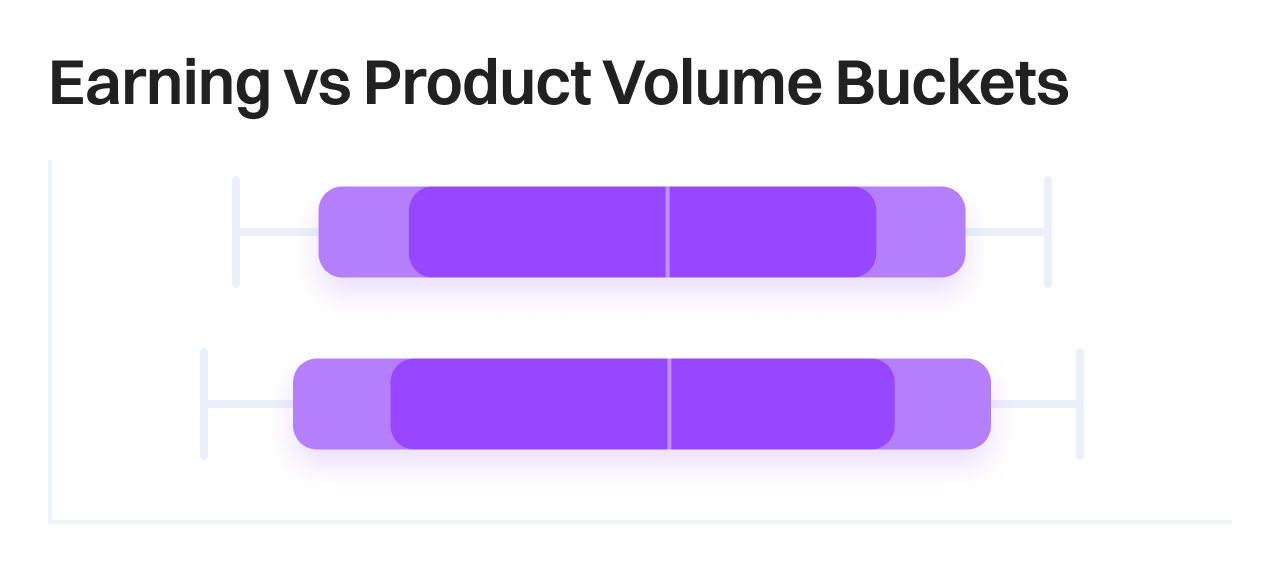Select upper box's dark segment left of the median
1280x572 pixels.
538,232
